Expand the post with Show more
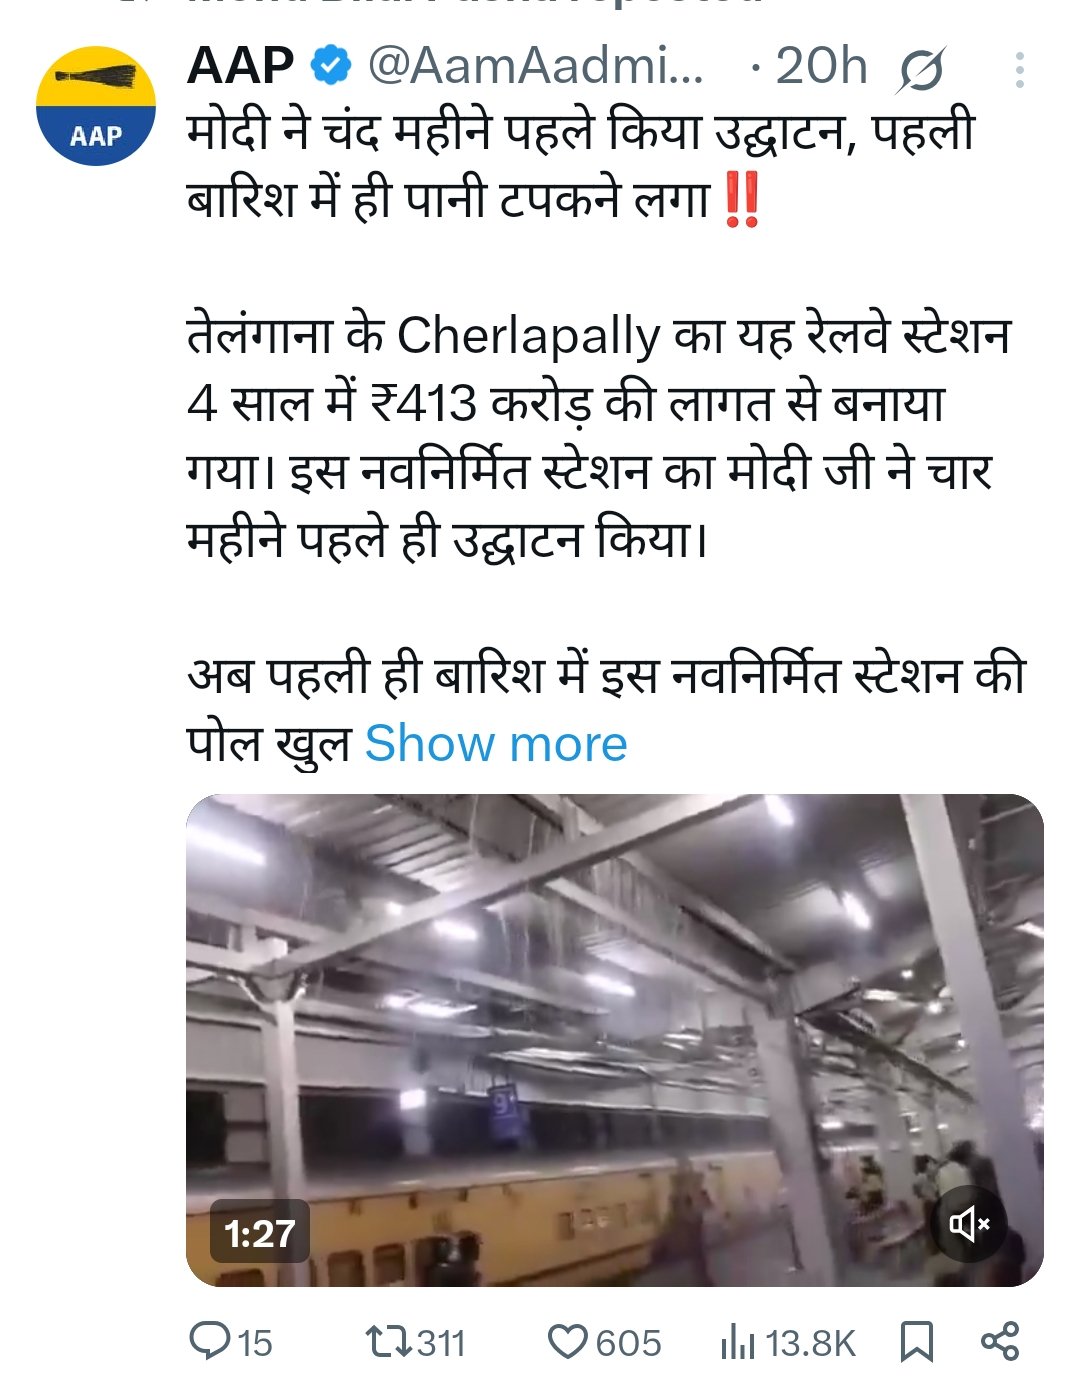This screenshot has width=1080, height=1385. [x=496, y=744]
